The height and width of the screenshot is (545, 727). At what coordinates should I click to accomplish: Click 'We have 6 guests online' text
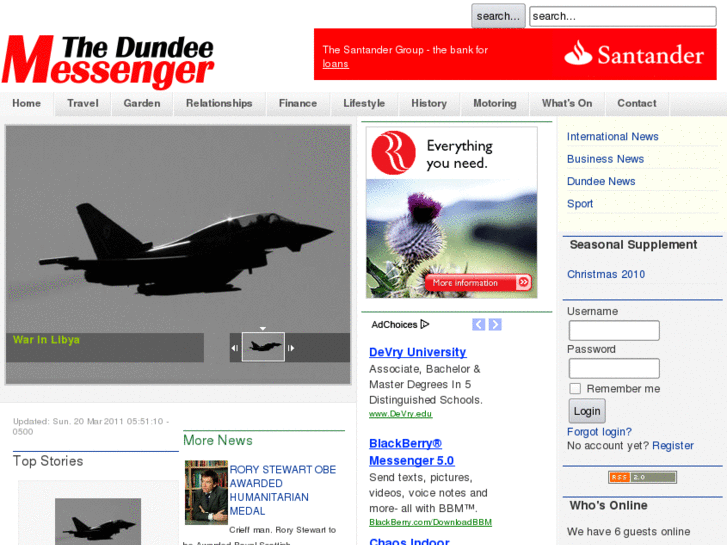628,532
